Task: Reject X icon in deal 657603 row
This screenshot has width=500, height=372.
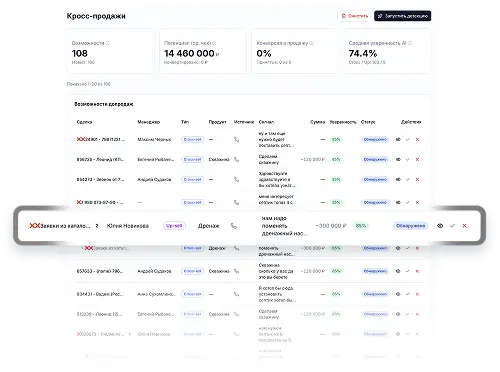Action: [417, 271]
